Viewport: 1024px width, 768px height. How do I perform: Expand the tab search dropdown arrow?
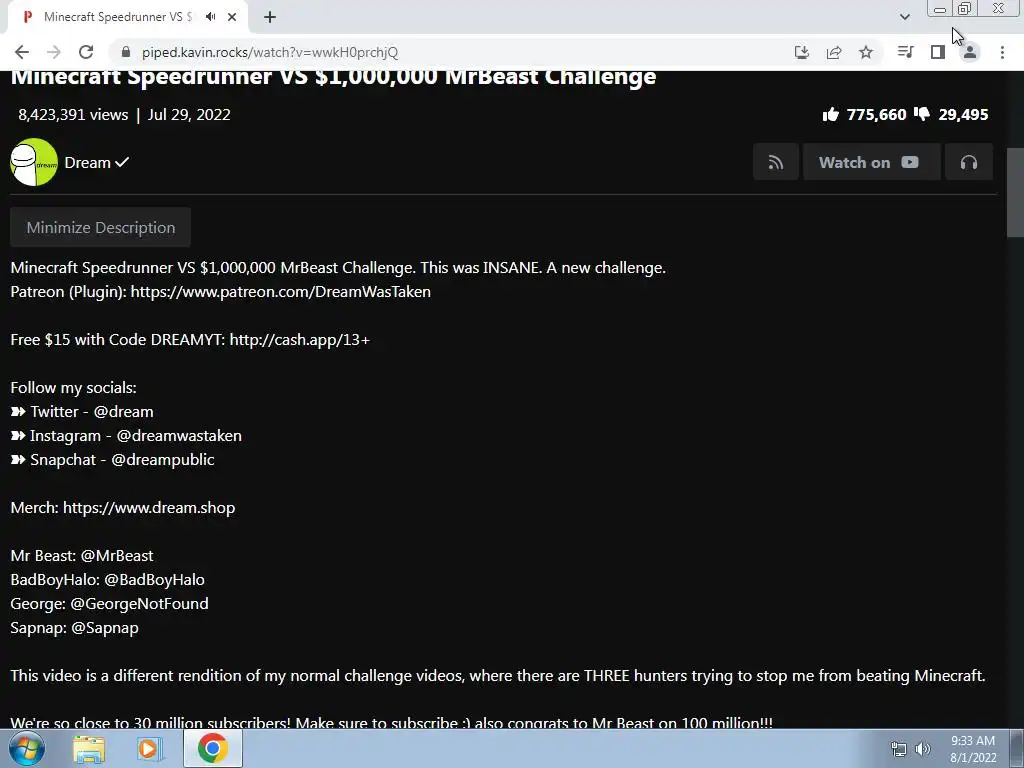point(904,17)
